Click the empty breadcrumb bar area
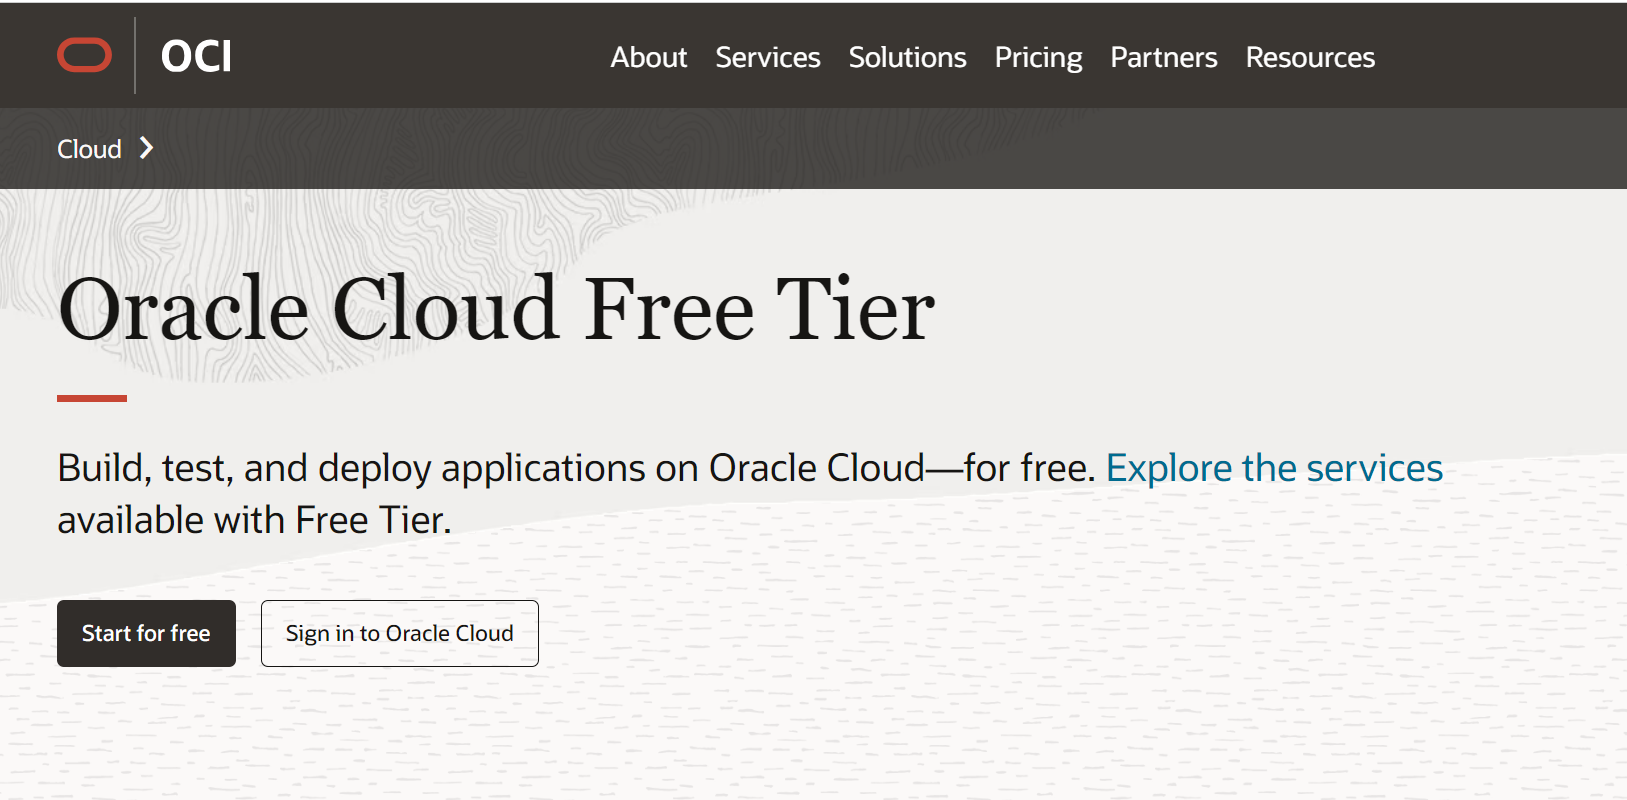This screenshot has height=800, width=1627. [x=900, y=149]
